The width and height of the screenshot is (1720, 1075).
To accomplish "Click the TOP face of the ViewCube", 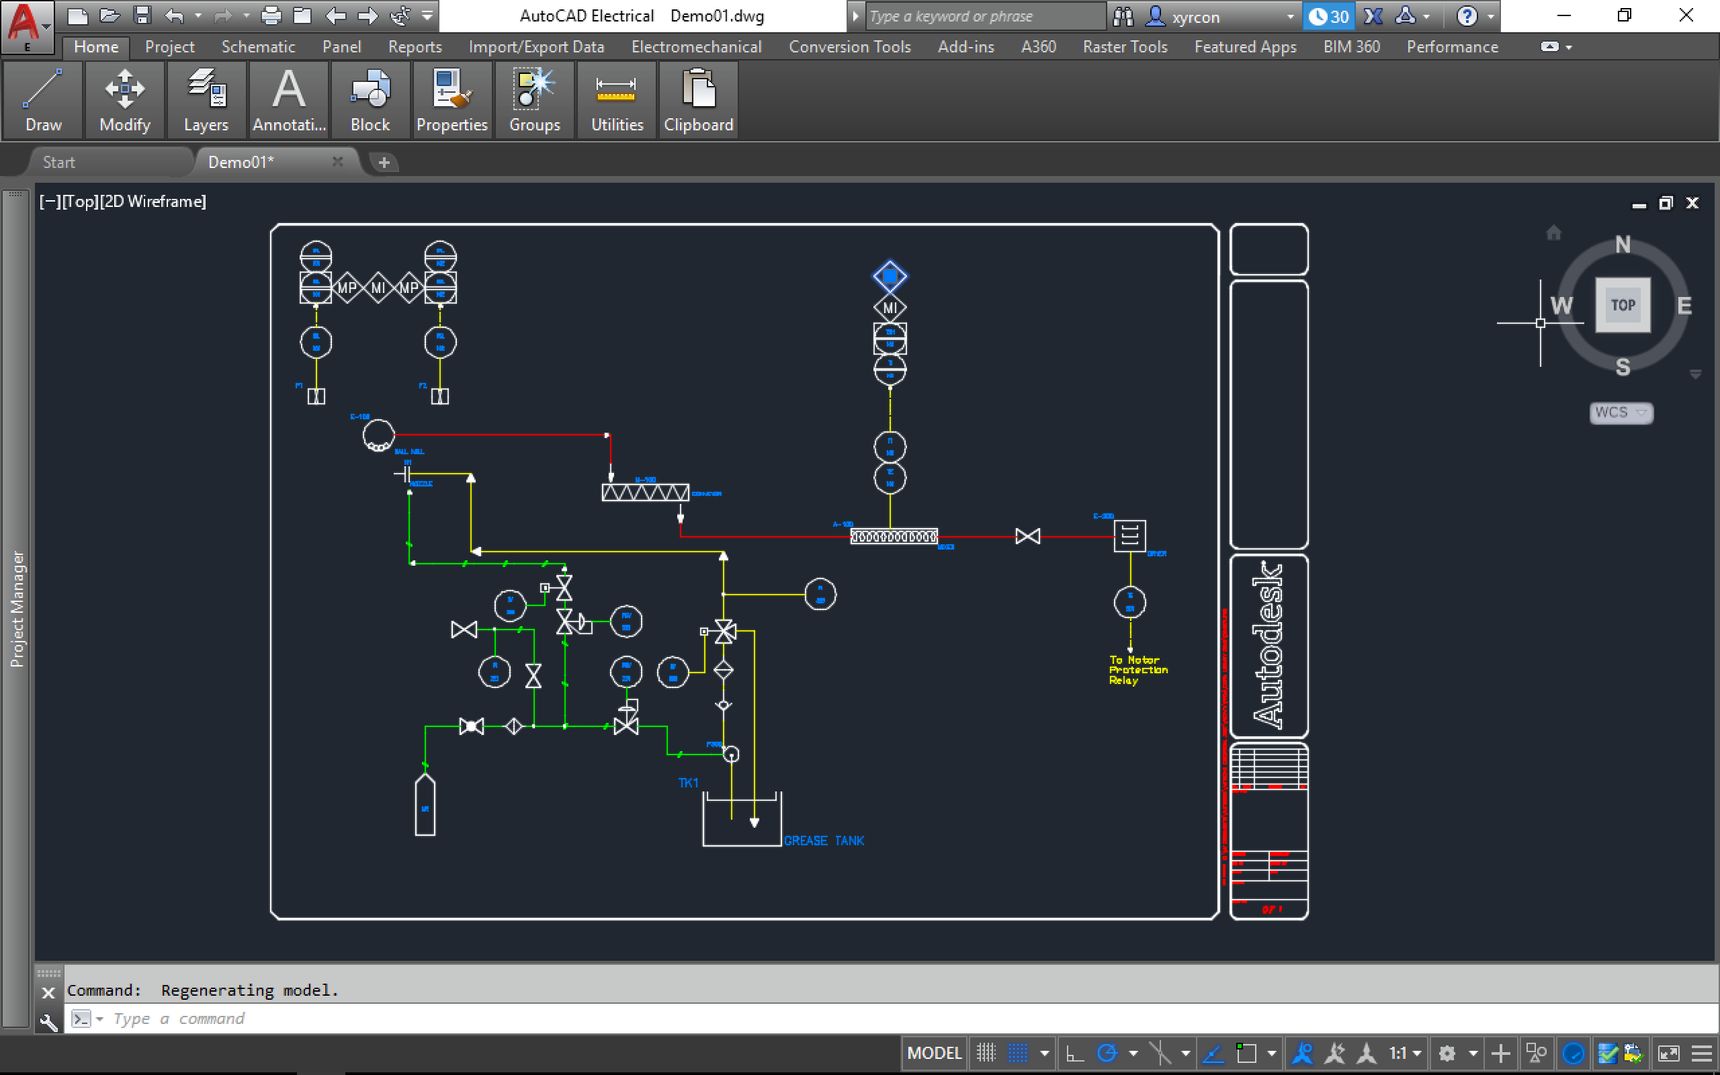I will pos(1622,305).
